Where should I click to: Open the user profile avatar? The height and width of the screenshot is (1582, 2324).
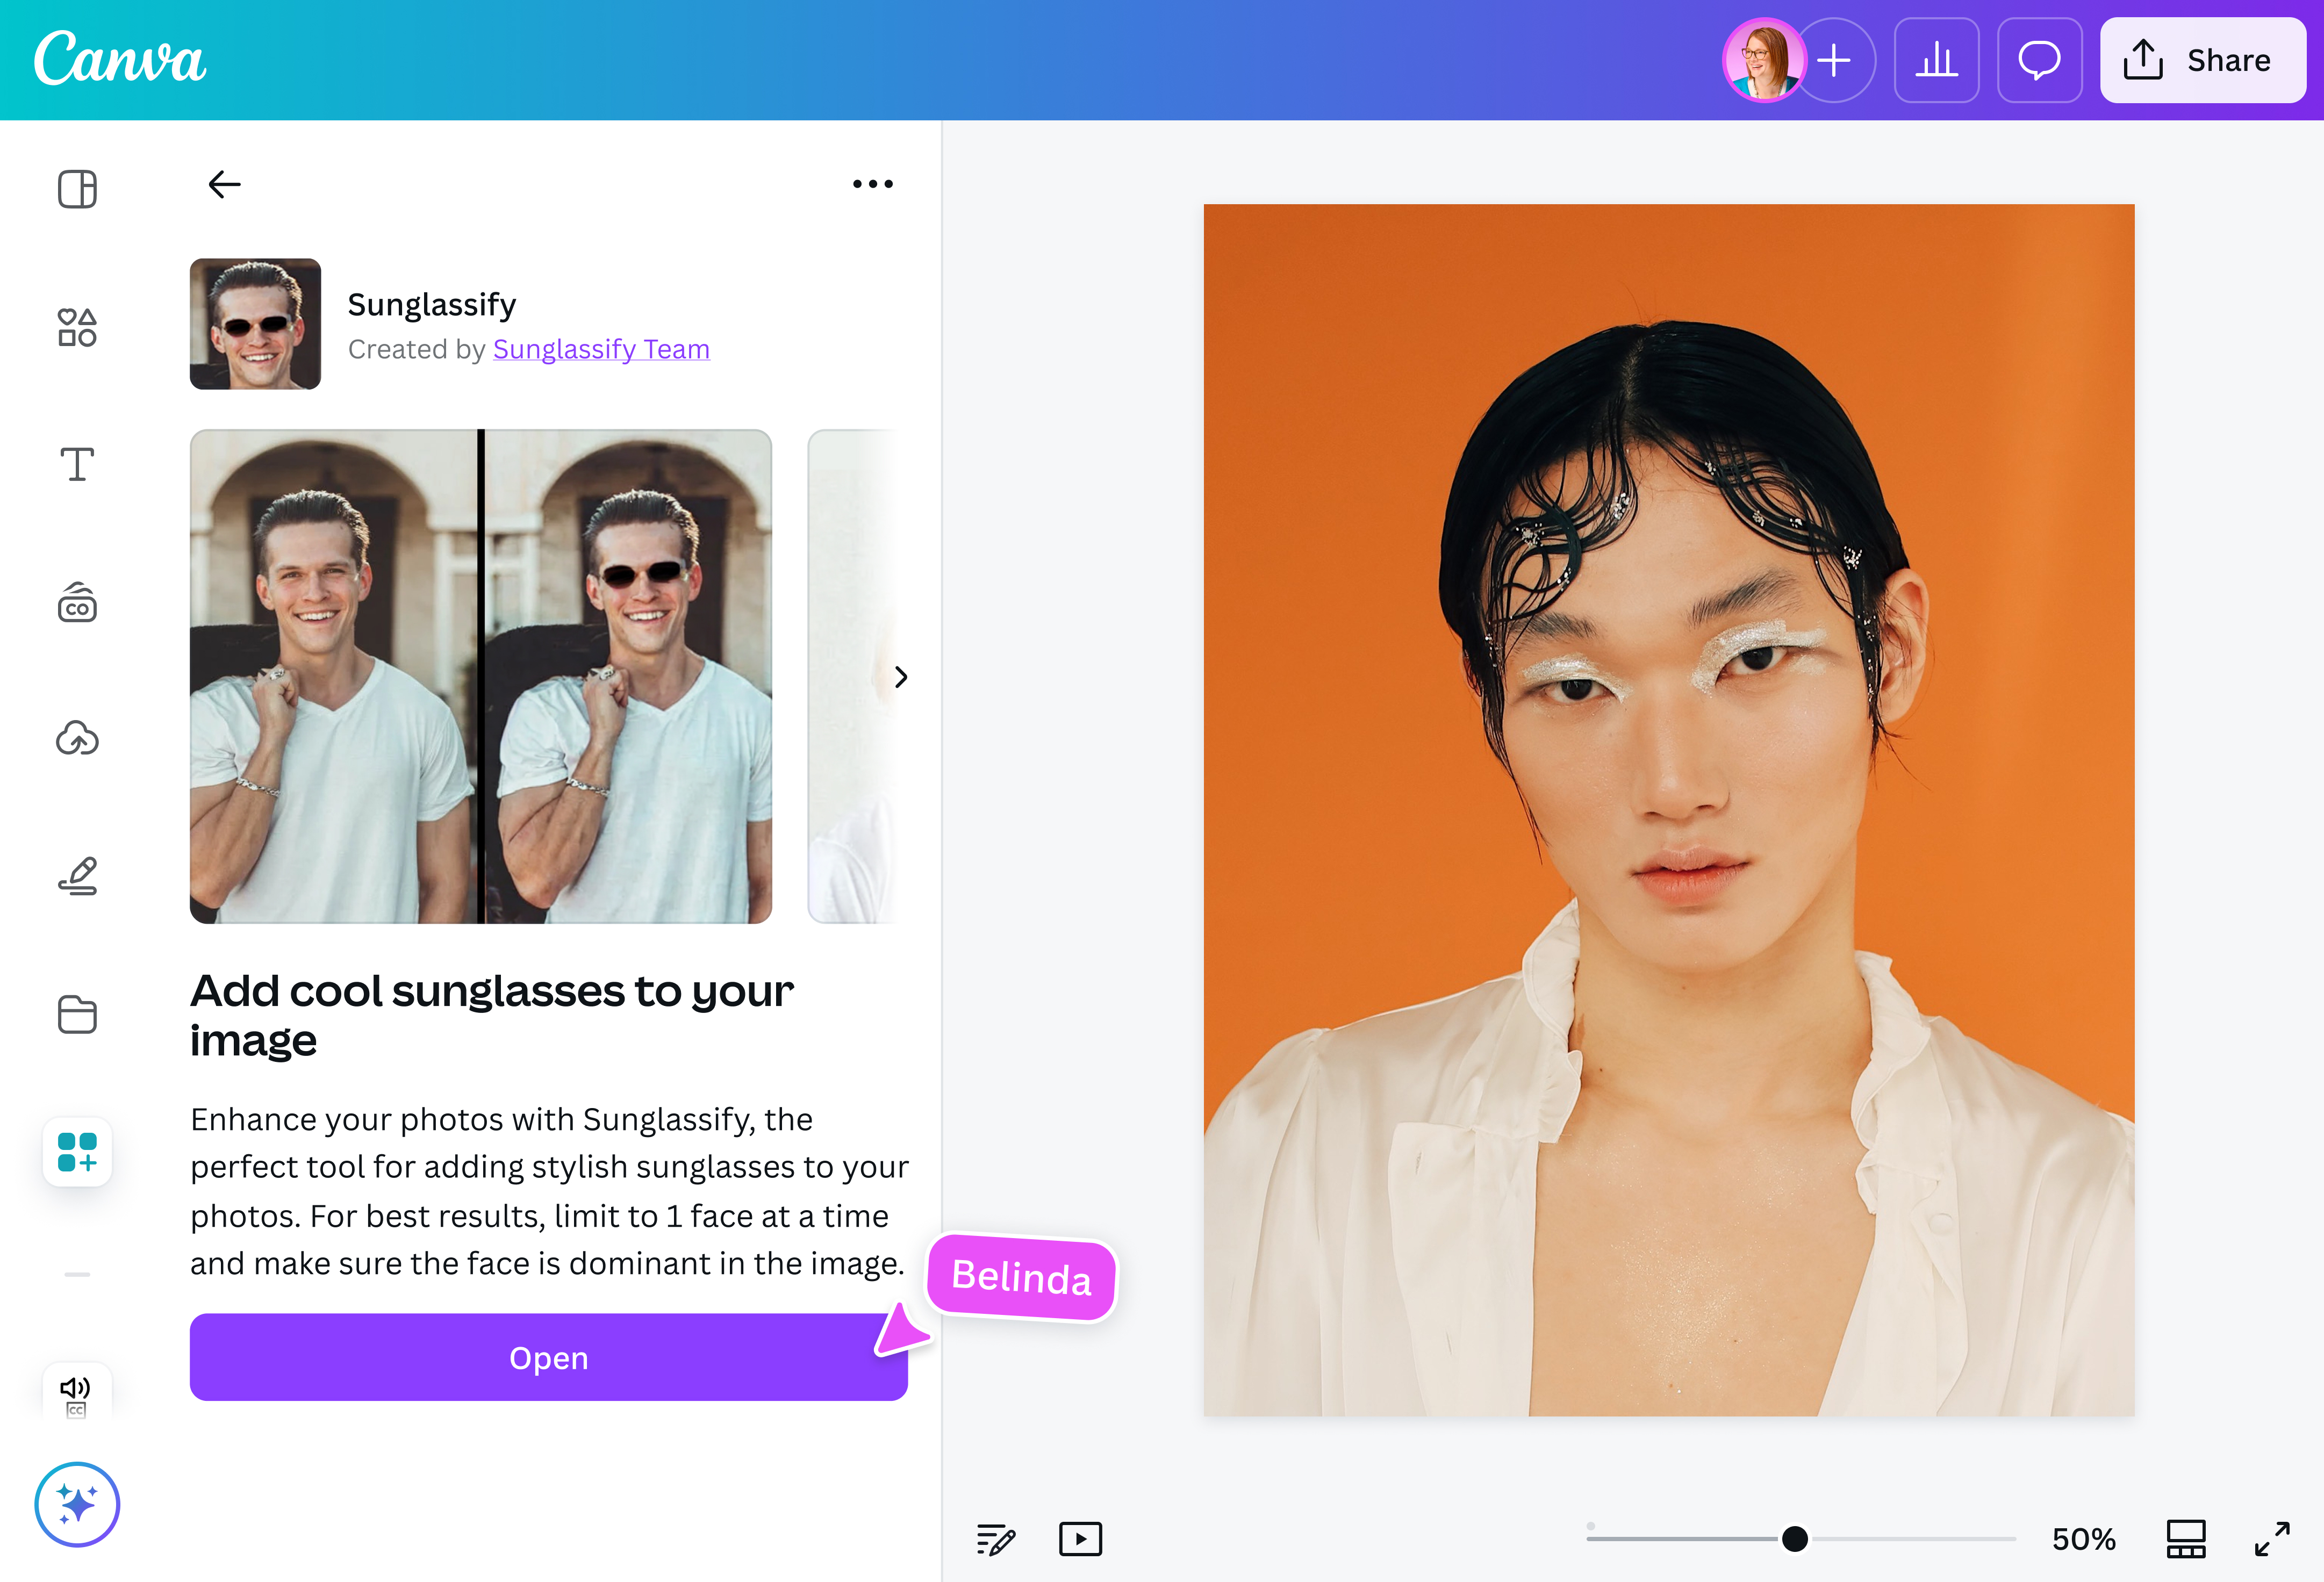click(1765, 60)
